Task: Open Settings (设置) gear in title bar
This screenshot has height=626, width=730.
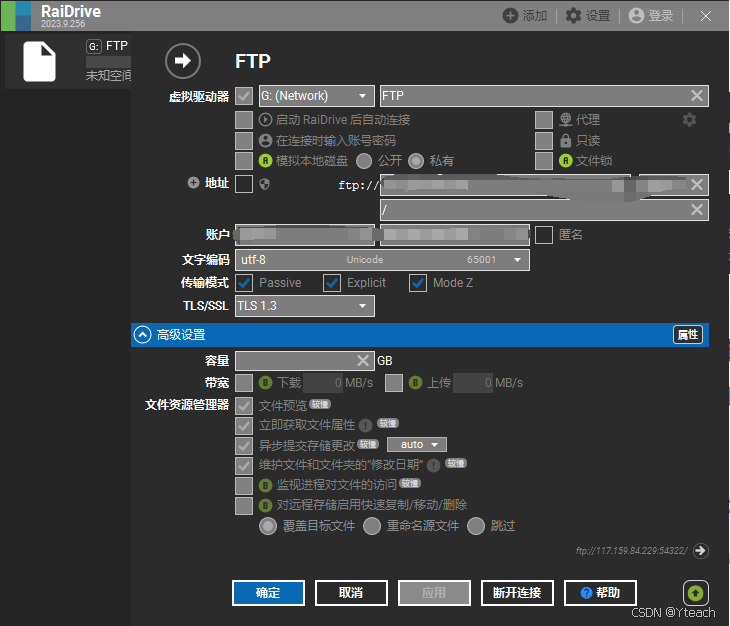Action: pyautogui.click(x=573, y=16)
